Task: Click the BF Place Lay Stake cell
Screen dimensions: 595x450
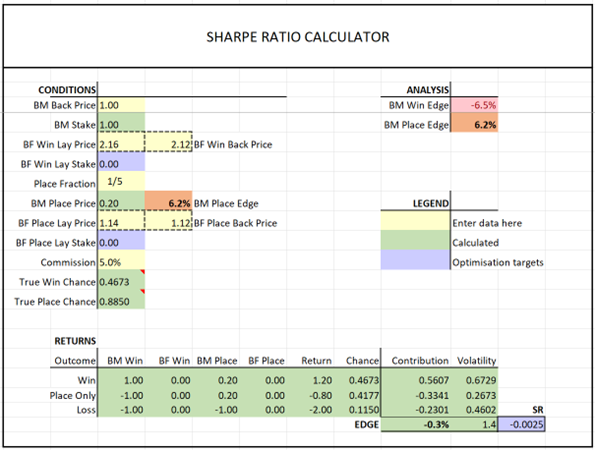Action: pyautogui.click(x=121, y=243)
